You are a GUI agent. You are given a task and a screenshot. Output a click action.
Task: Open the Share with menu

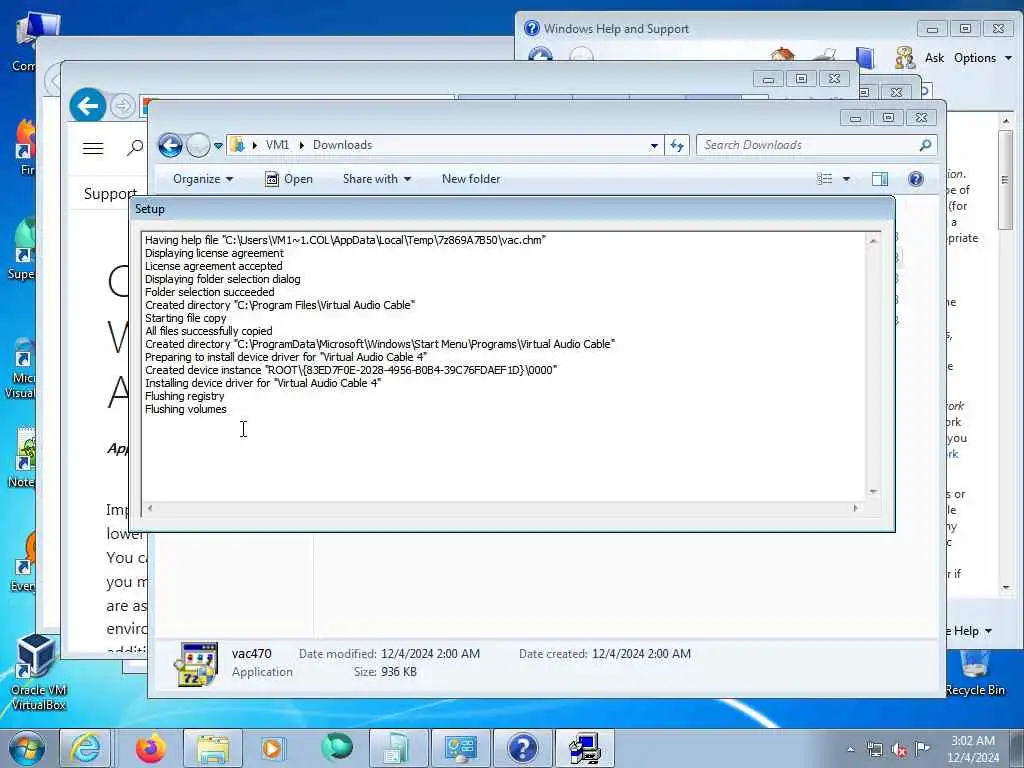[377, 179]
